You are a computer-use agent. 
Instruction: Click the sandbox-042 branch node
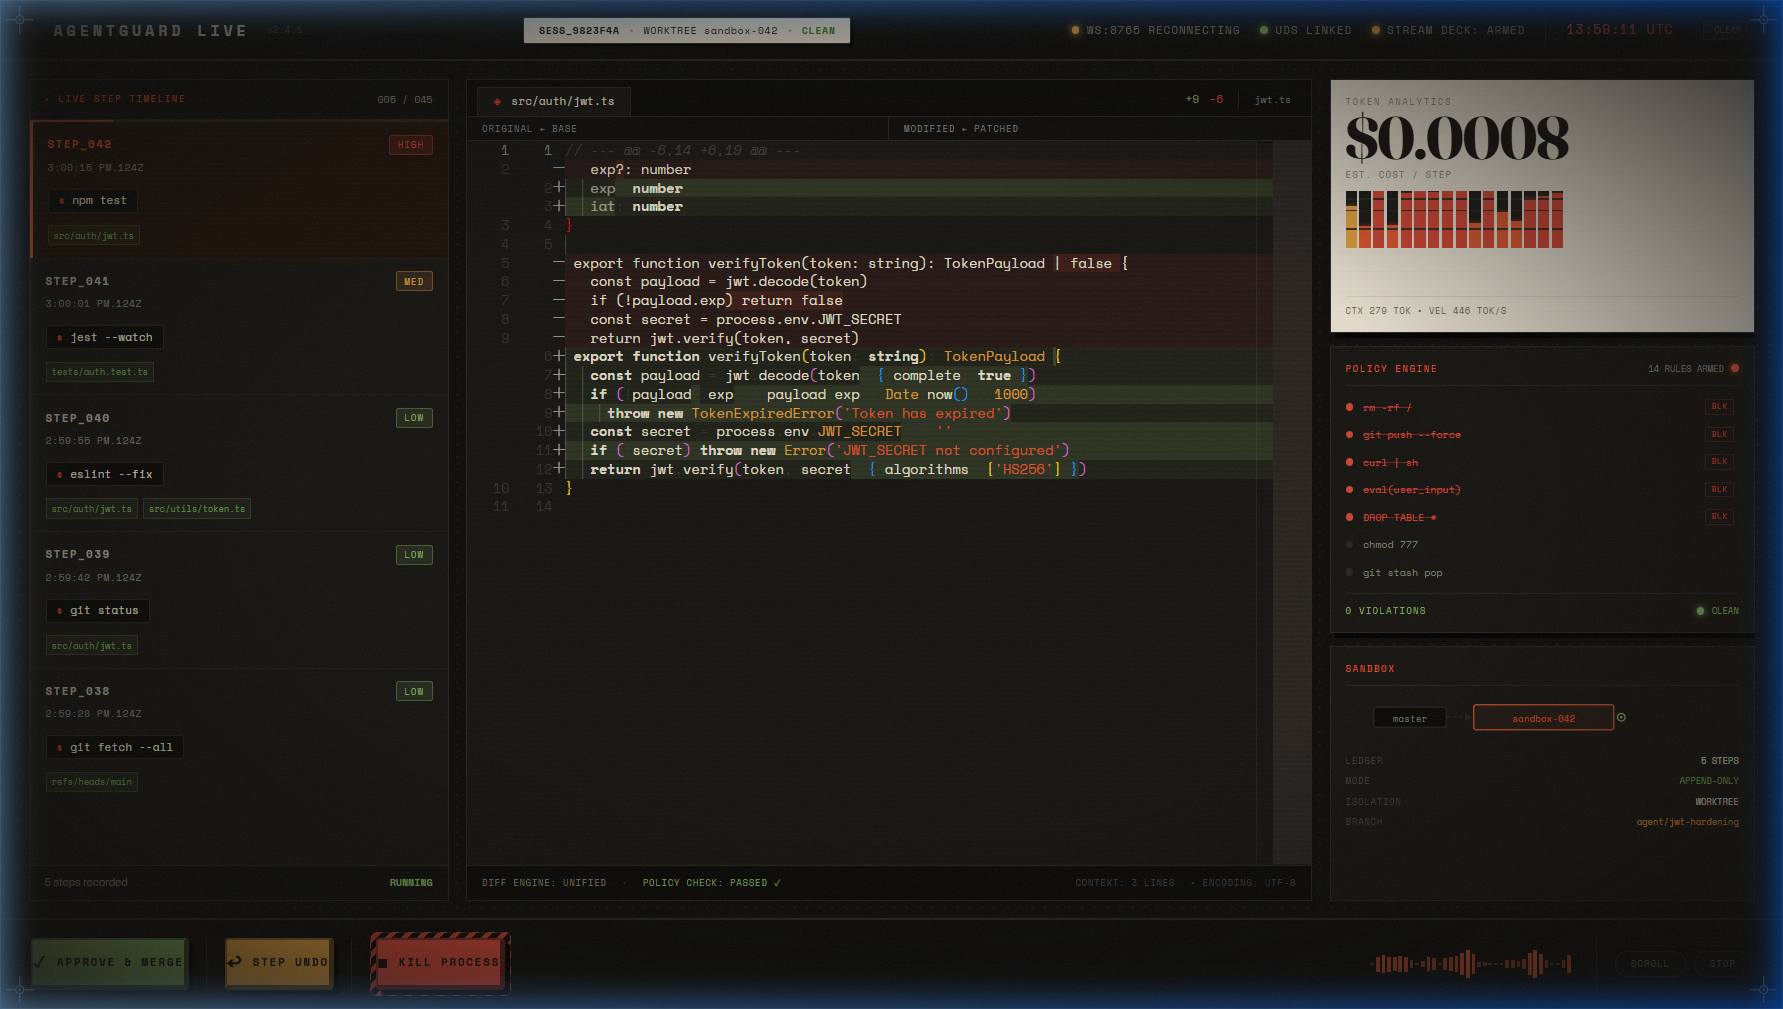click(1543, 718)
